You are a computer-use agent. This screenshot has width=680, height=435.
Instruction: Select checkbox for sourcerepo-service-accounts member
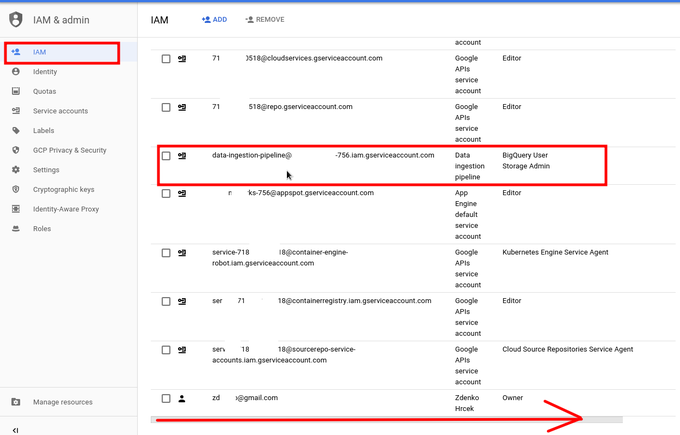(166, 350)
